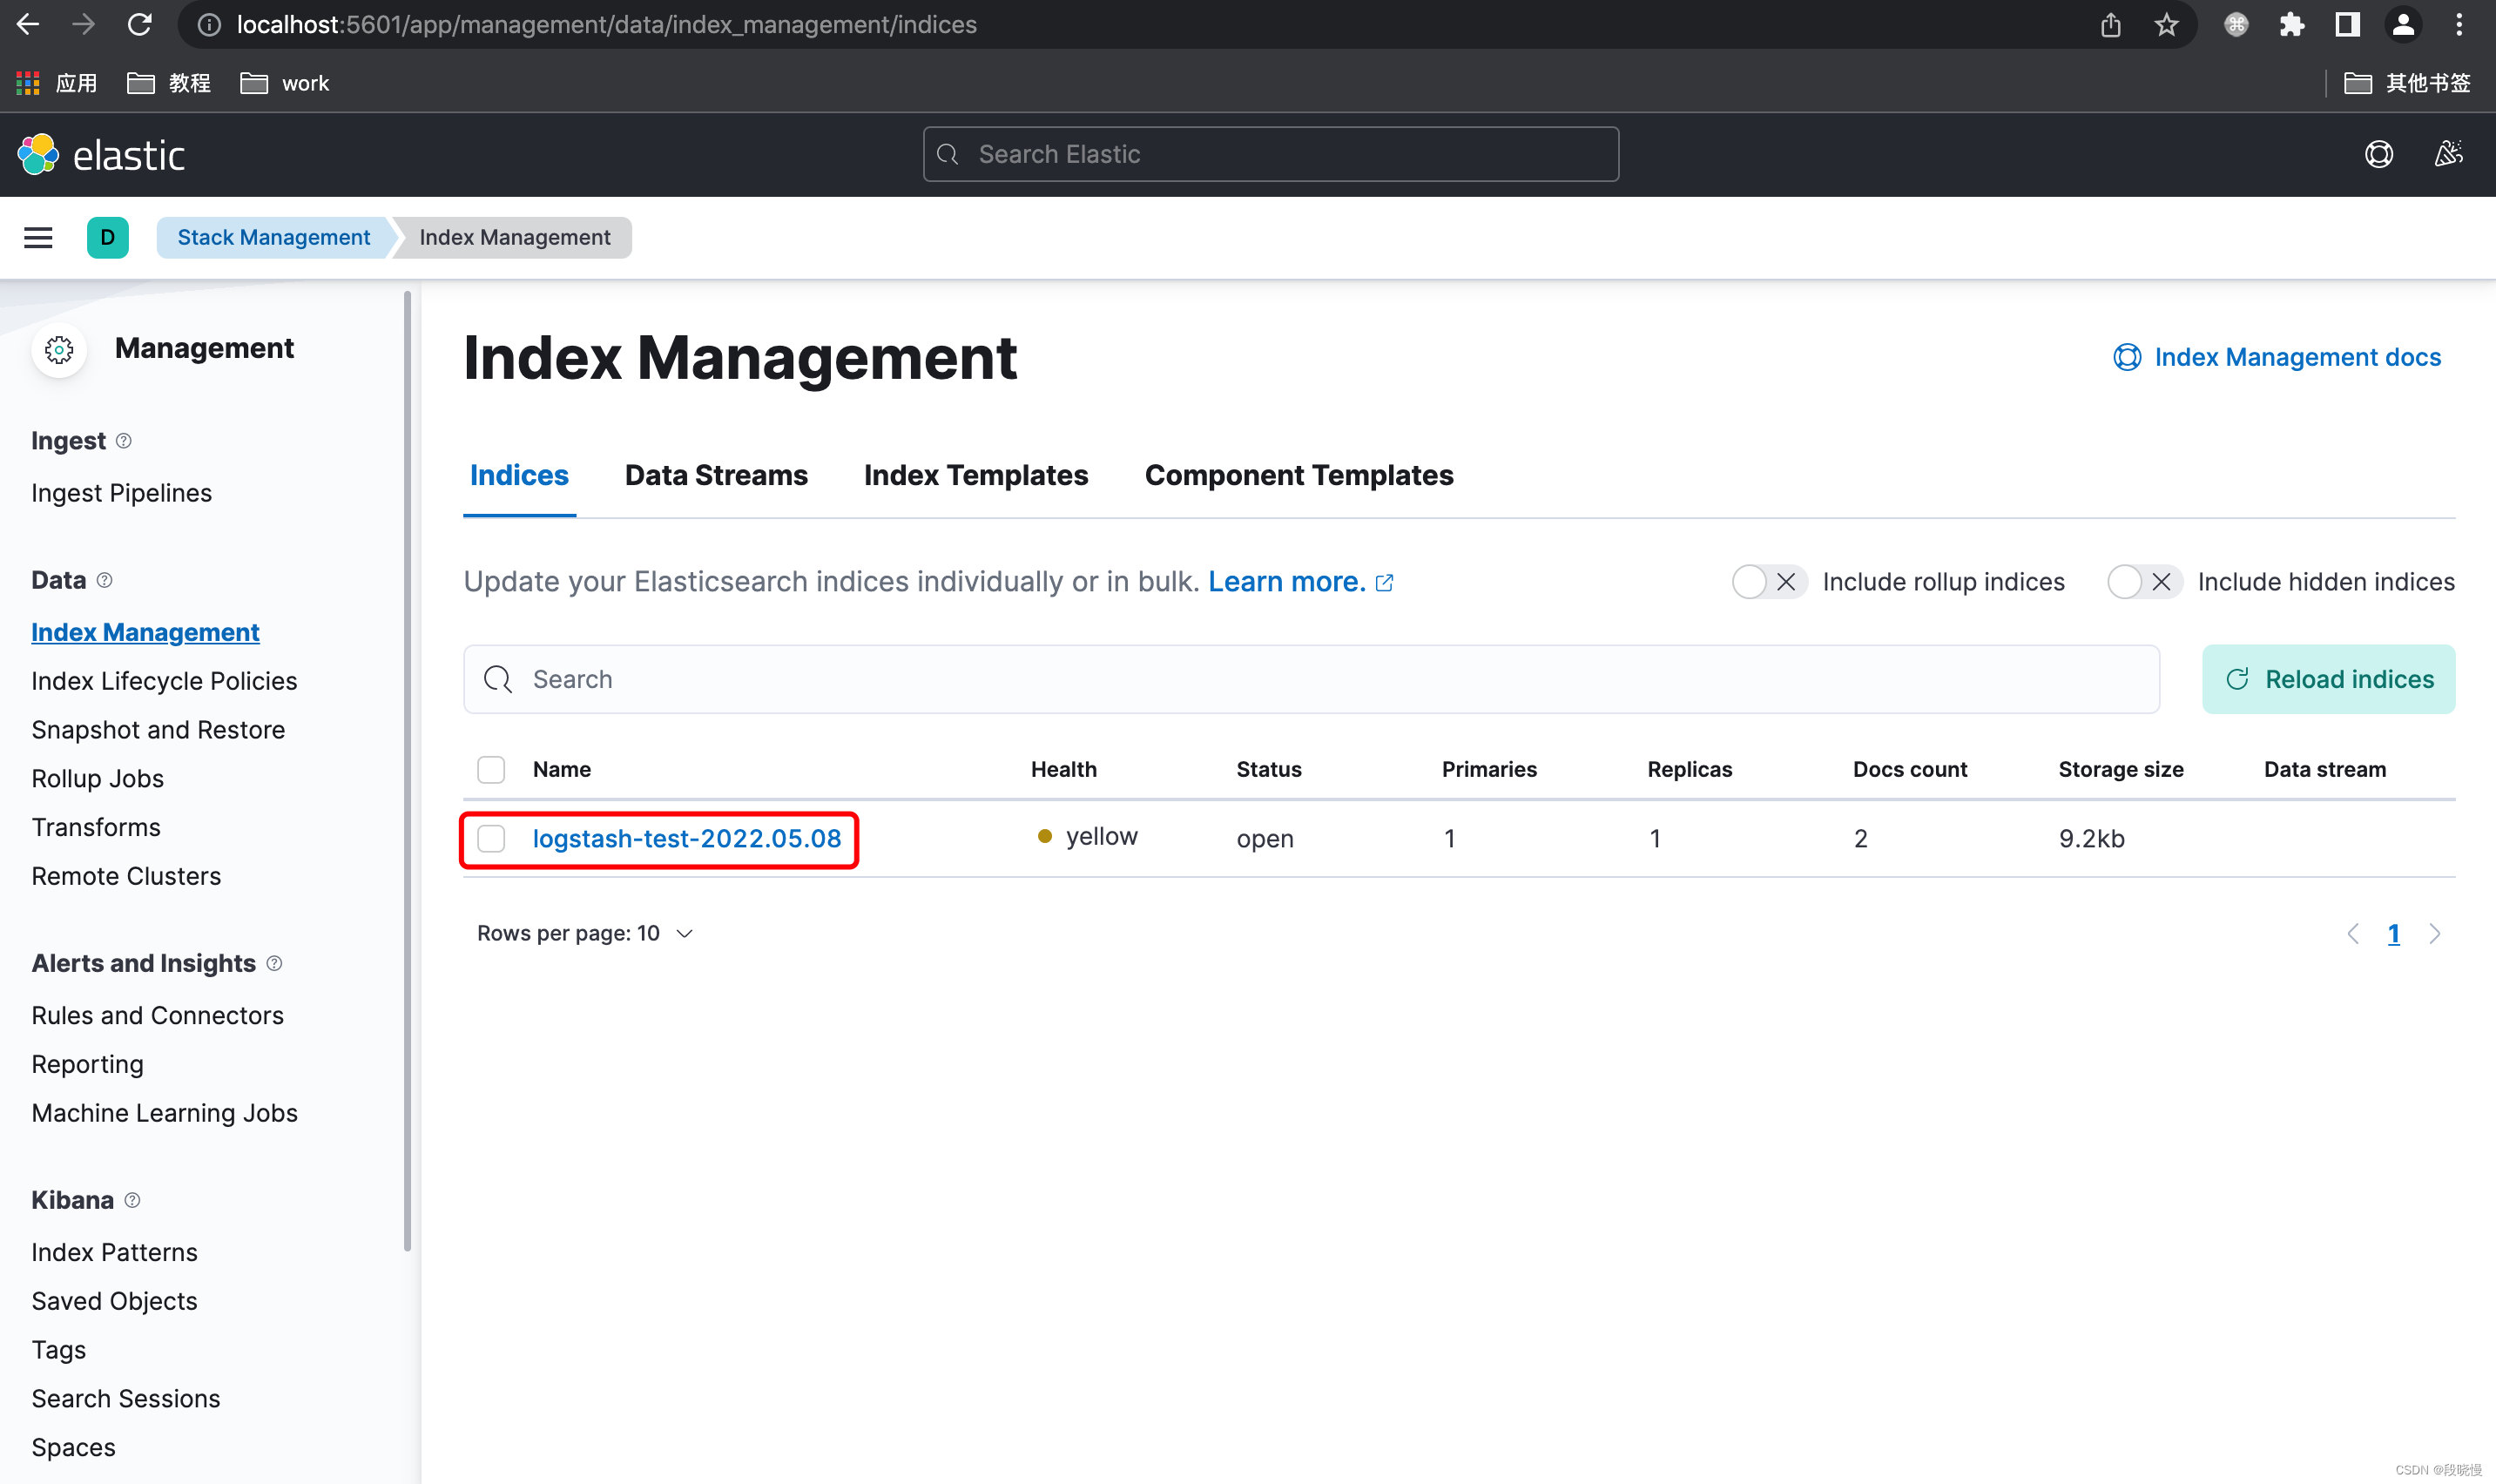Toggle Include rollup indices switch

coord(1768,582)
